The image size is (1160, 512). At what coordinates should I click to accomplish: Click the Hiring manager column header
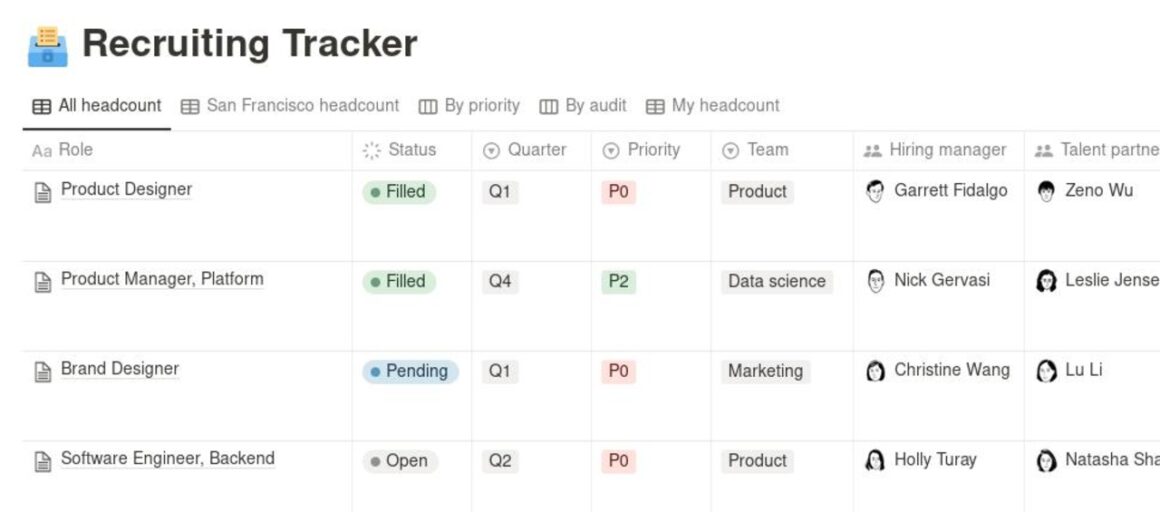click(x=936, y=150)
